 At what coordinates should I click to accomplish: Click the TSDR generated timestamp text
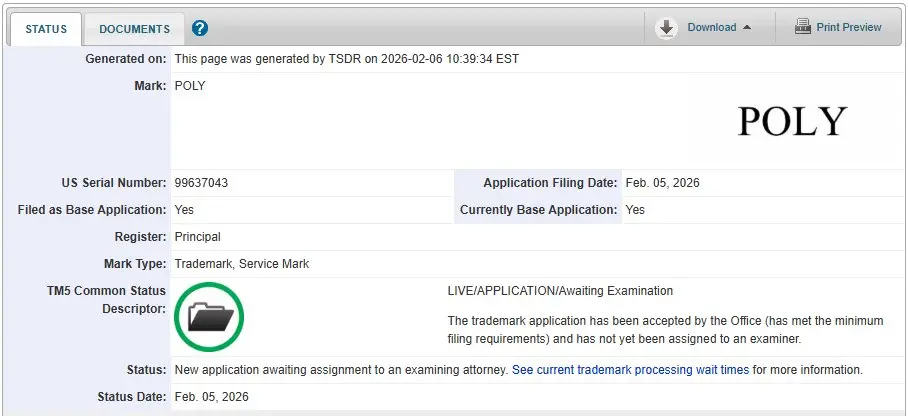coord(347,59)
